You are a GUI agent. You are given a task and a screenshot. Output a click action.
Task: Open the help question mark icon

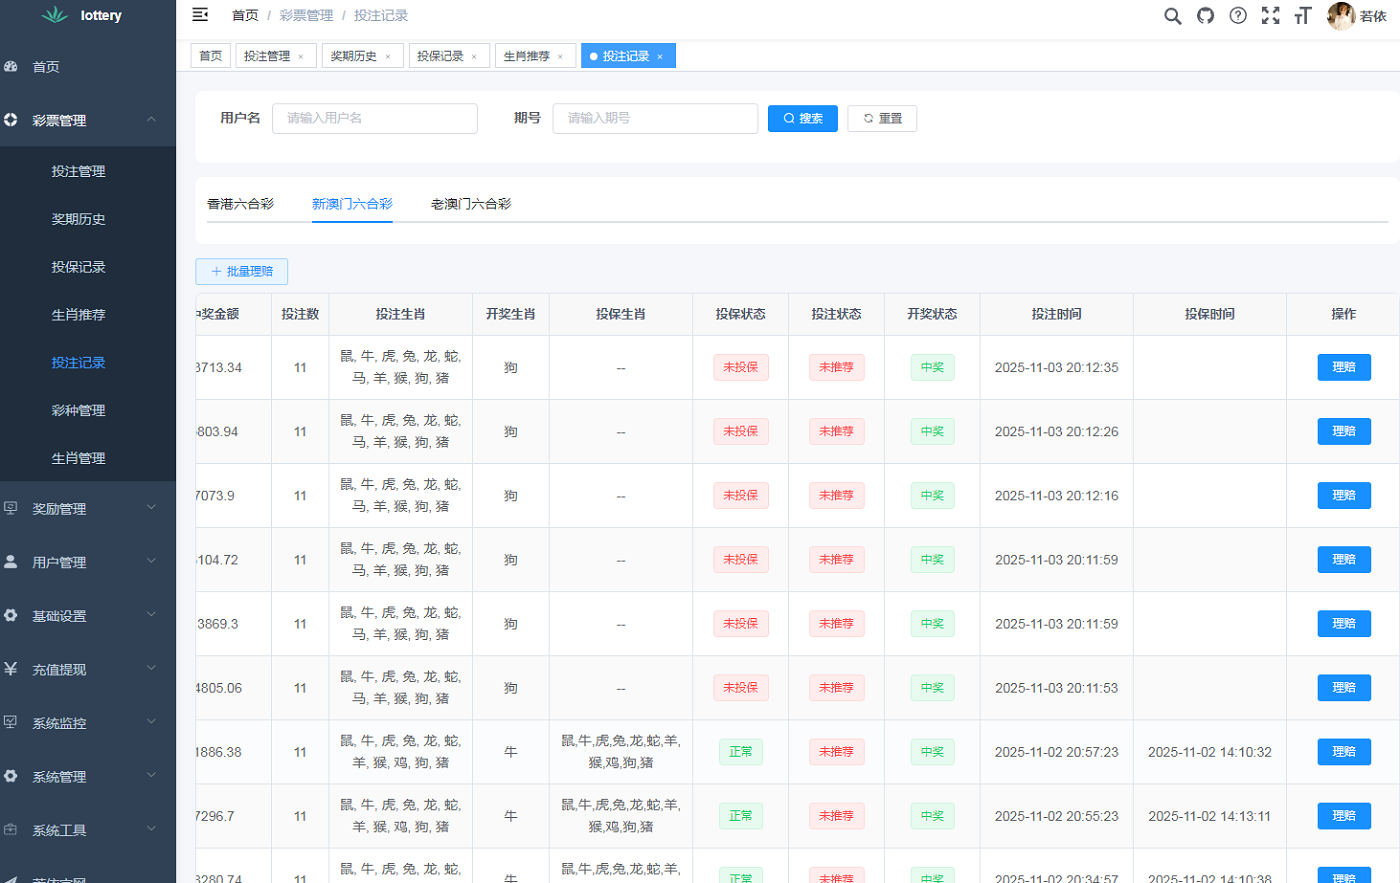click(x=1238, y=16)
